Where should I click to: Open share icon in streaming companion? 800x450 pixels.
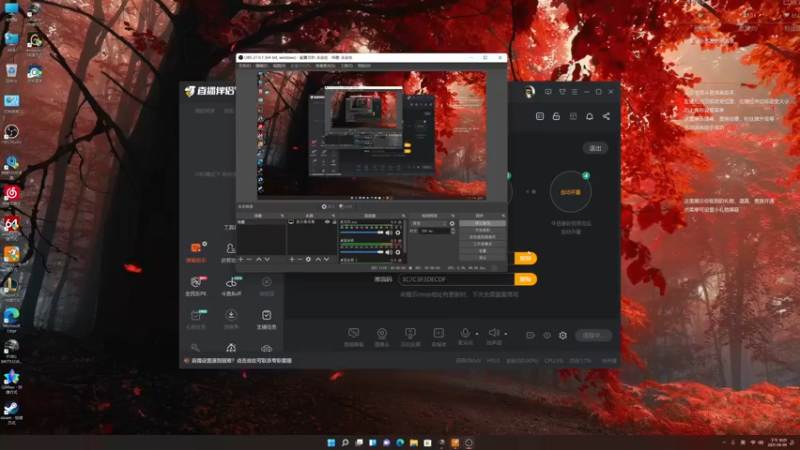click(x=606, y=116)
